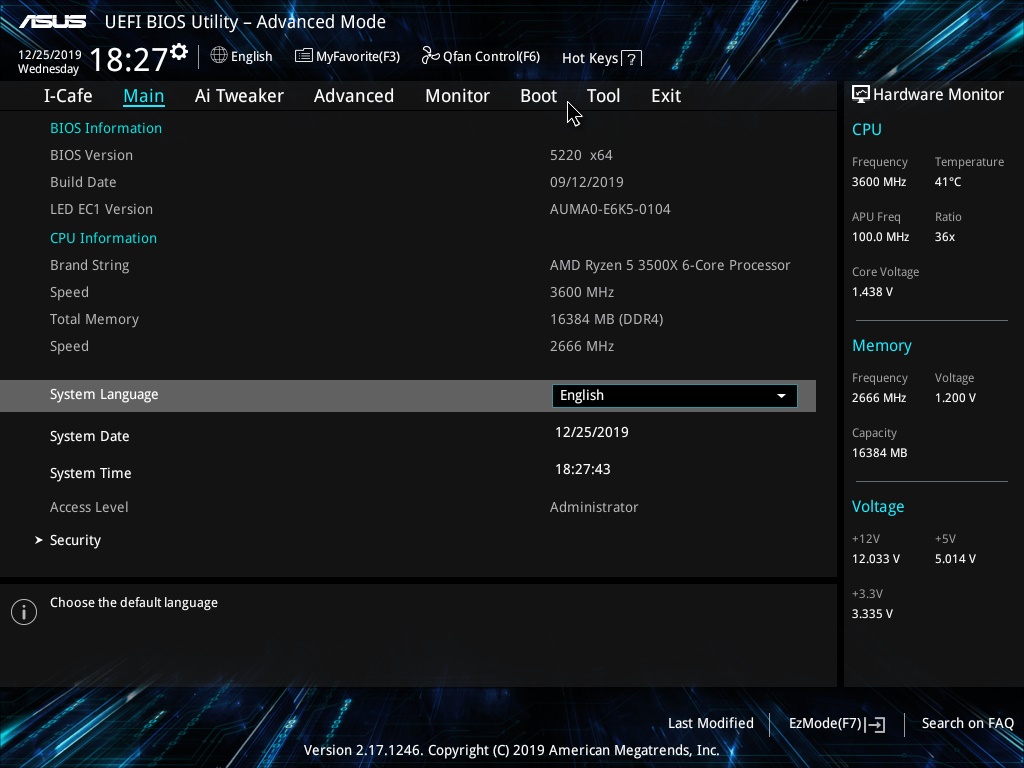Viewport: 1024px width, 768px height.
Task: Click the header clock 18:27
Action: pyautogui.click(x=129, y=59)
